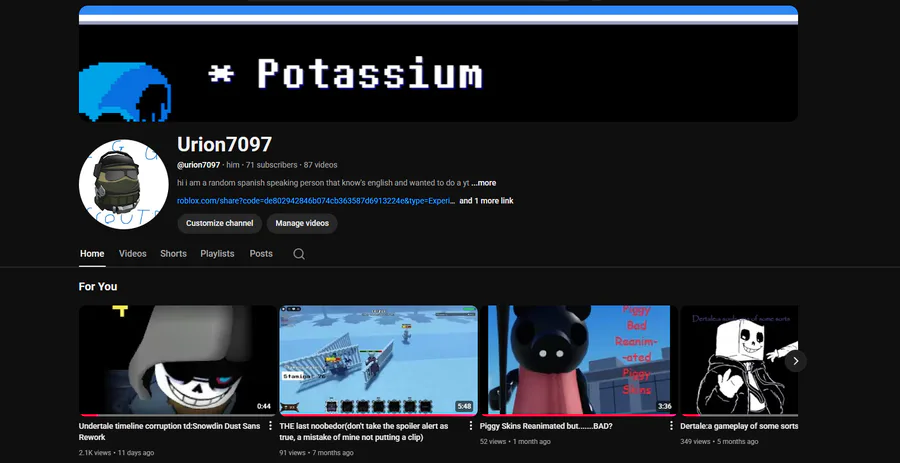900x463 pixels.
Task: Click the '2.1K views • 11 days ago' text
Action: click(x=117, y=453)
